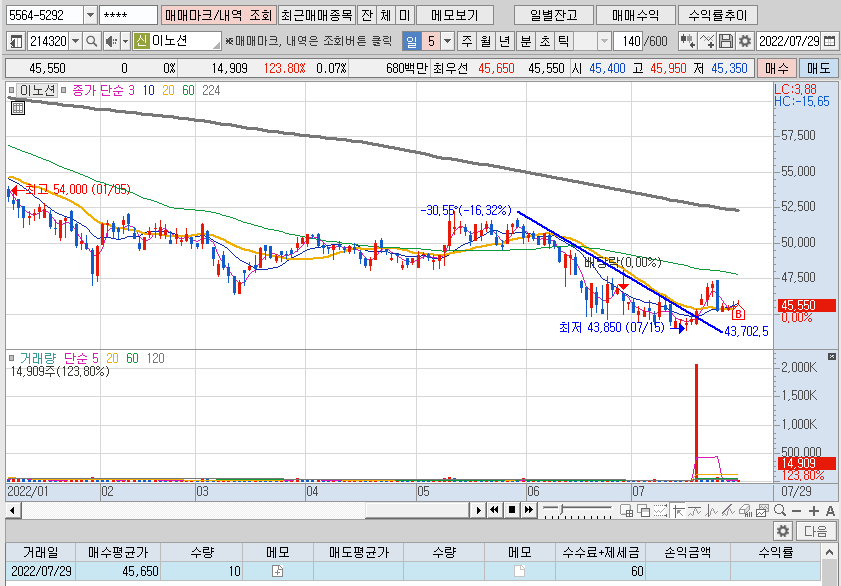
Task: Click chart scroll left arrow button
Action: click(12, 510)
